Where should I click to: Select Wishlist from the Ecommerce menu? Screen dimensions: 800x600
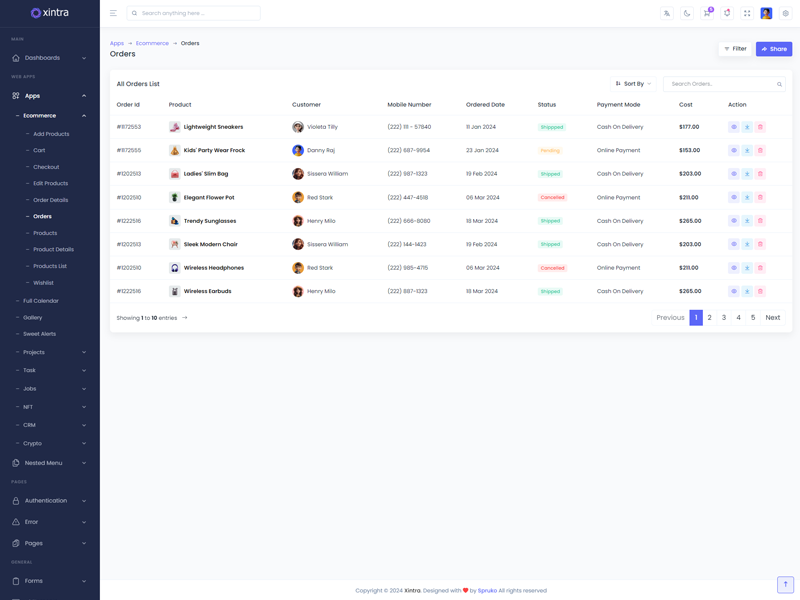pyautogui.click(x=43, y=283)
